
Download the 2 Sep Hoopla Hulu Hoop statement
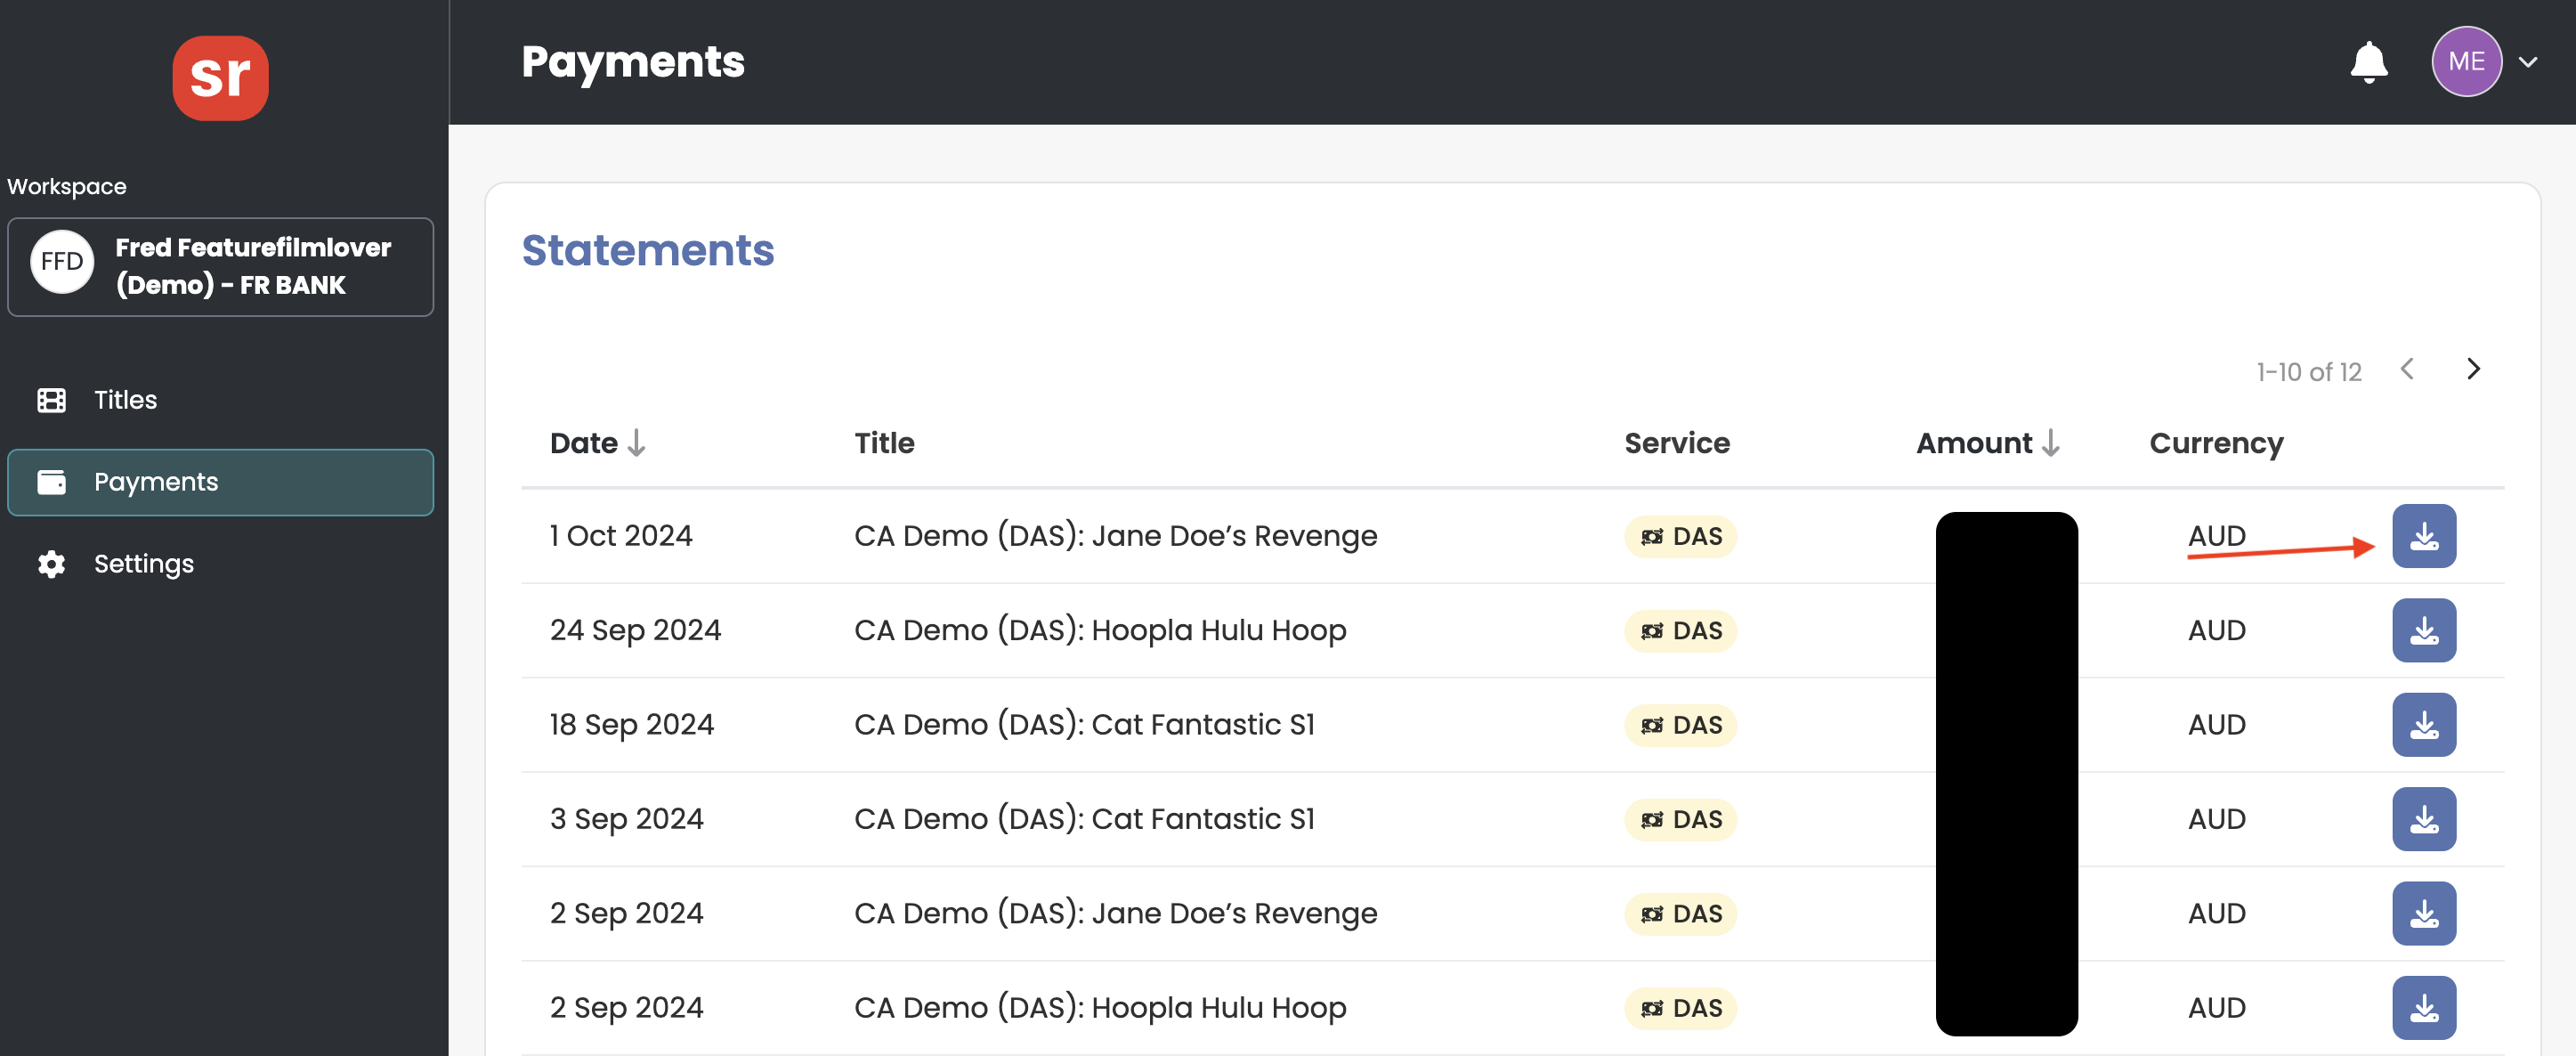pyautogui.click(x=2423, y=1007)
